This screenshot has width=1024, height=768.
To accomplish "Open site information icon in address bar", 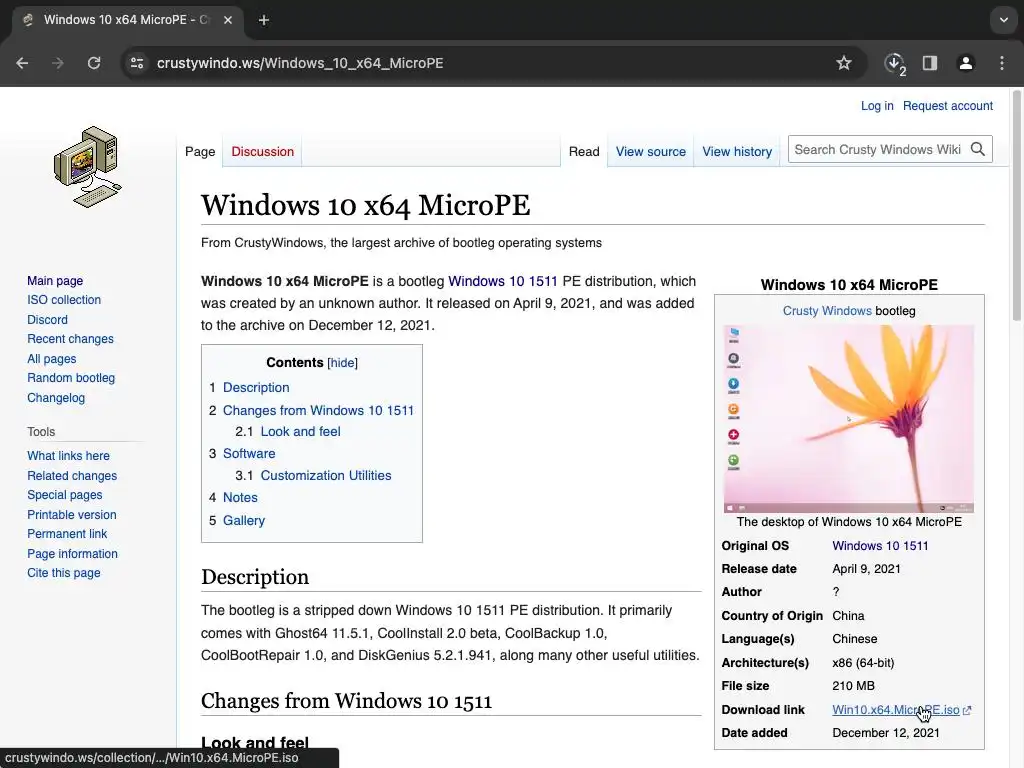I will 137,63.
